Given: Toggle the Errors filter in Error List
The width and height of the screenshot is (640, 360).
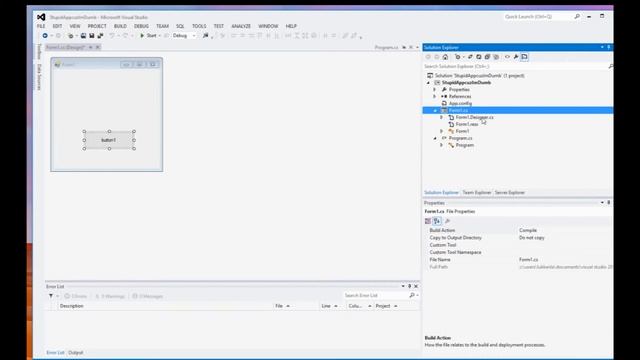Looking at the screenshot, I should click(76, 296).
